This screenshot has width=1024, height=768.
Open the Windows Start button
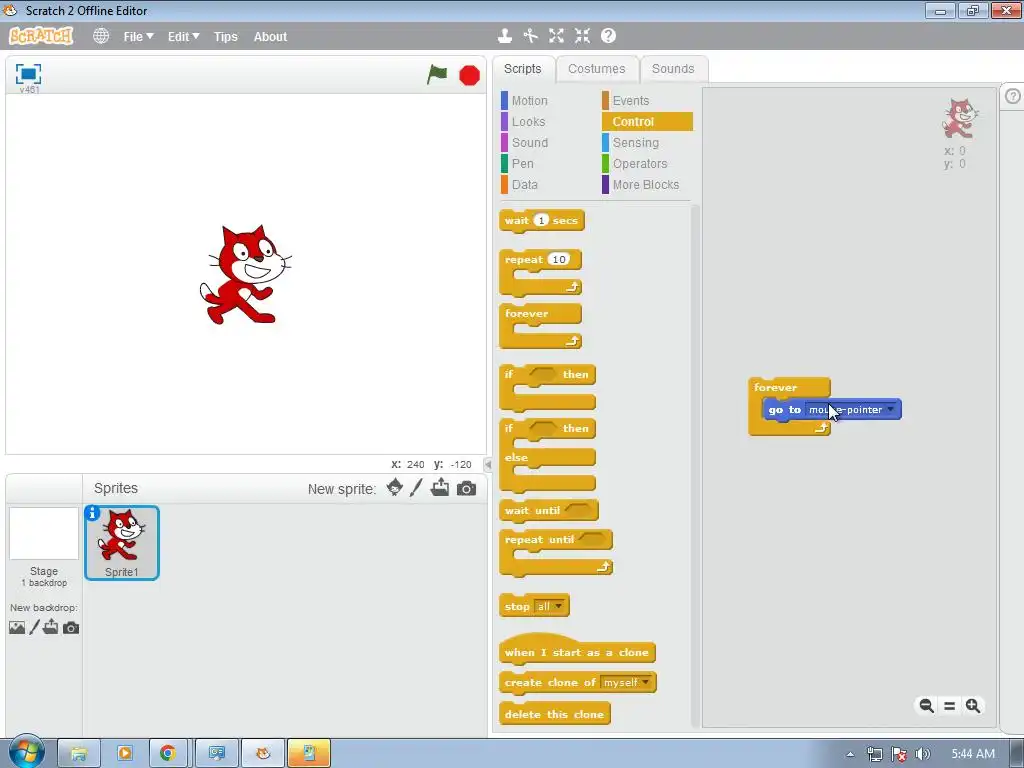(x=26, y=751)
